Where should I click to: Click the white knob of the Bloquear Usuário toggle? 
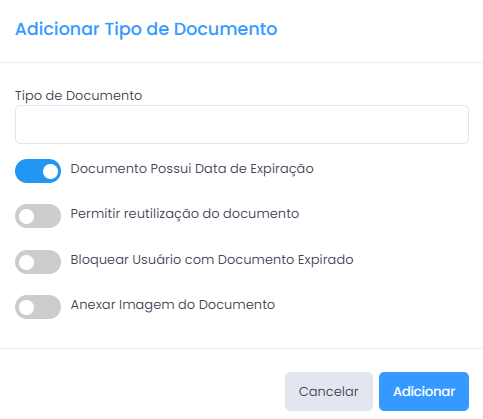coord(26,262)
